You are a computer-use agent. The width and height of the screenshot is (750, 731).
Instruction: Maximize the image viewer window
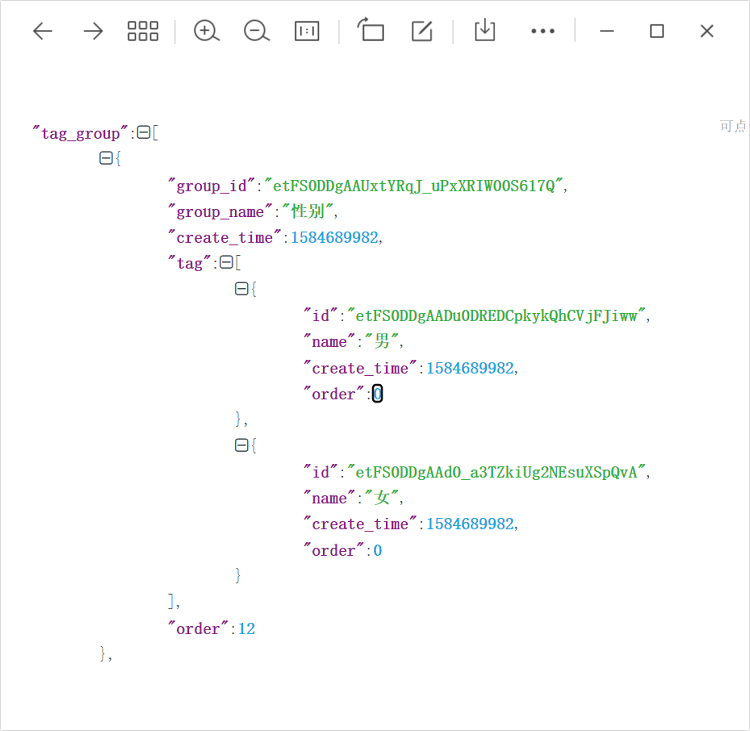click(x=656, y=31)
